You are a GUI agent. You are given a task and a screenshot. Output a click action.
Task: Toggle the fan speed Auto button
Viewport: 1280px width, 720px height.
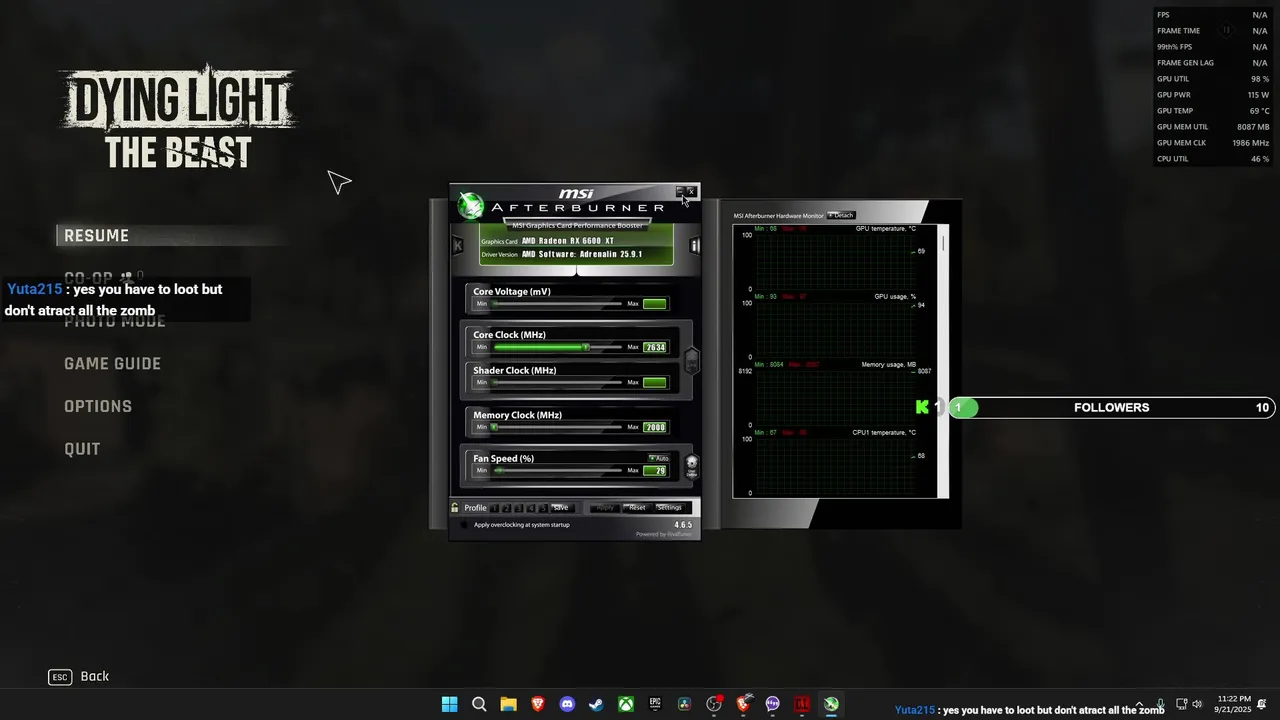point(659,458)
